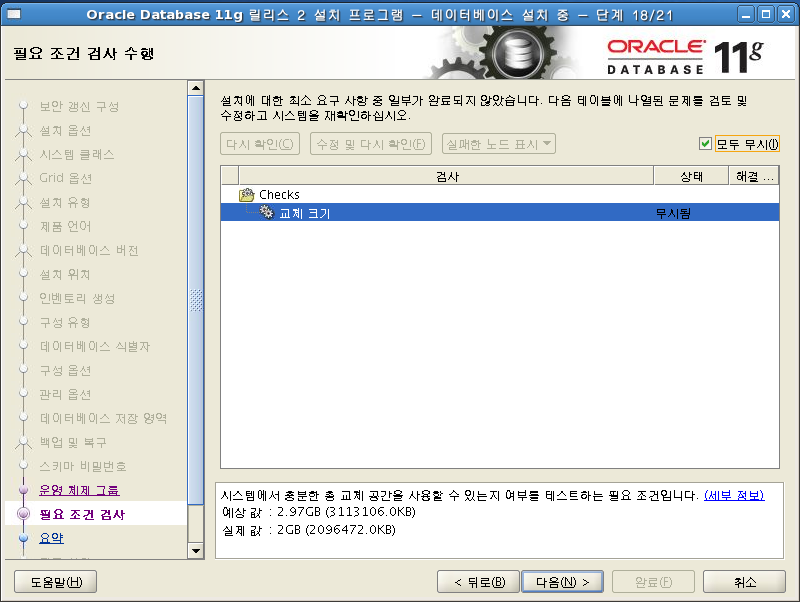Go to the next step with 다음(N)
The height and width of the screenshot is (602, 800).
(562, 582)
